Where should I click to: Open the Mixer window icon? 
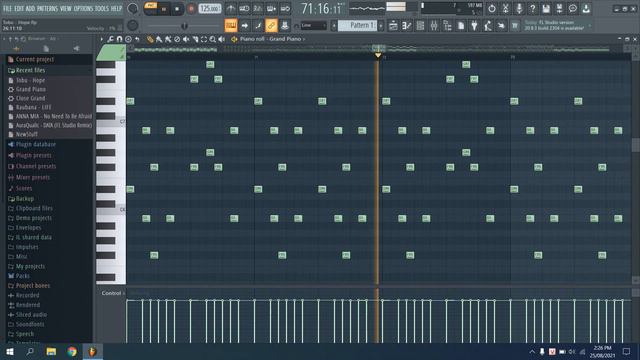(433, 26)
